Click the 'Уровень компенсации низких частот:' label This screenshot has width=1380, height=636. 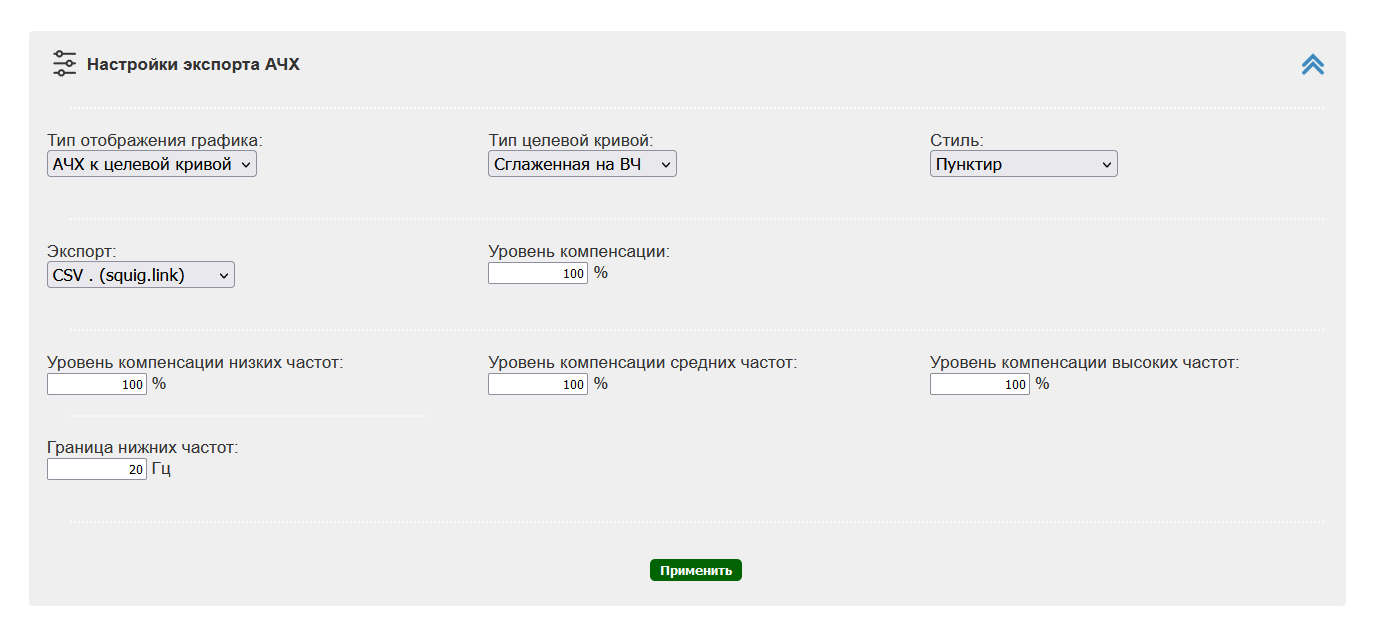point(195,362)
